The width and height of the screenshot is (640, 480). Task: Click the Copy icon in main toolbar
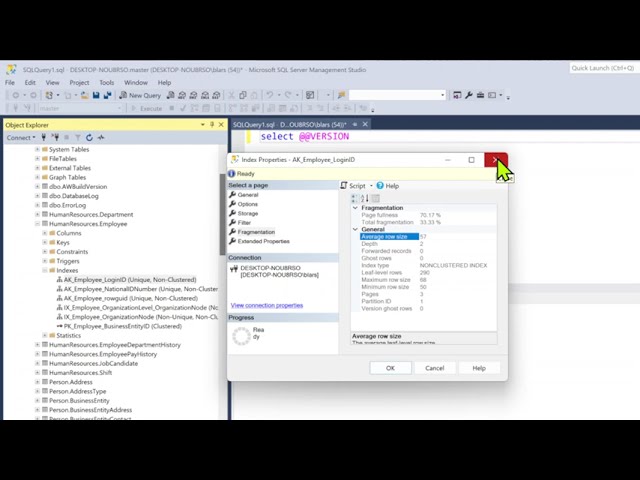click(x=243, y=95)
